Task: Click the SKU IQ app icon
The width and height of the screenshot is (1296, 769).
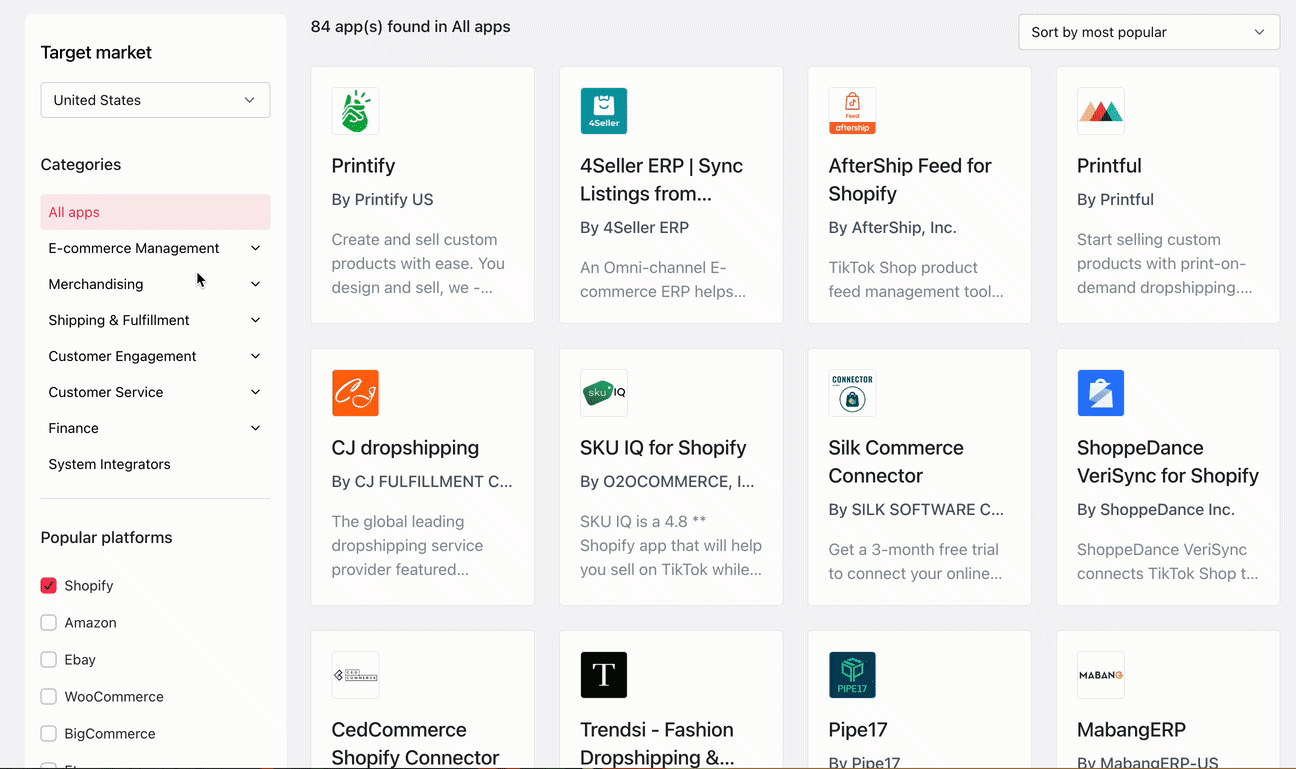Action: 604,393
